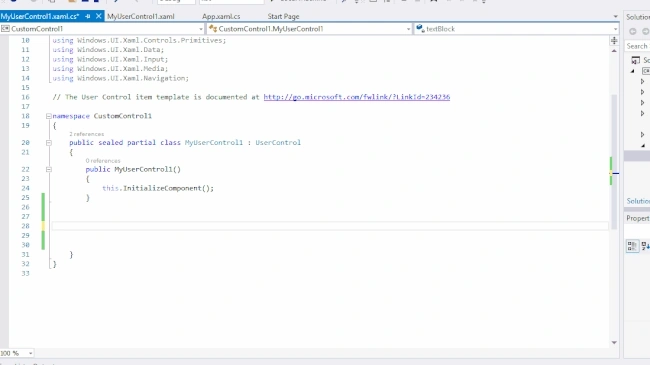Viewport: 650px width, 365px height.
Task: Click the Categorized view icon in Properties
Action: (x=632, y=246)
